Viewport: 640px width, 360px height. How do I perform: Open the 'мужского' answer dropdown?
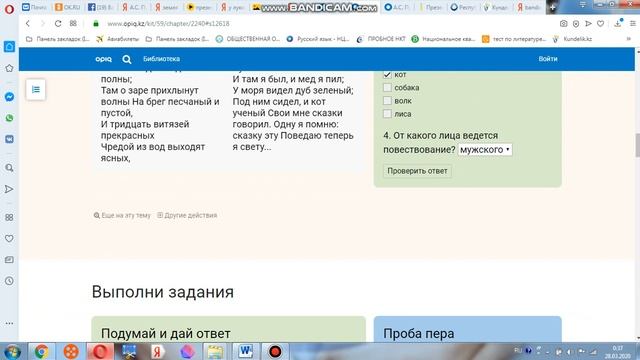pyautogui.click(x=485, y=150)
